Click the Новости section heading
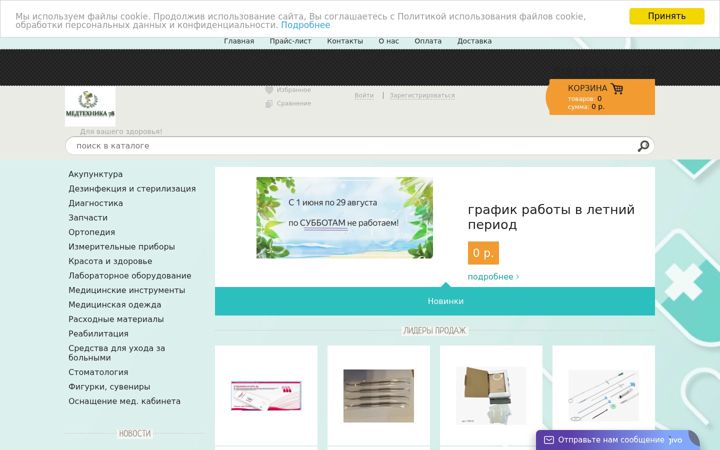The height and width of the screenshot is (450, 720). pyautogui.click(x=135, y=433)
